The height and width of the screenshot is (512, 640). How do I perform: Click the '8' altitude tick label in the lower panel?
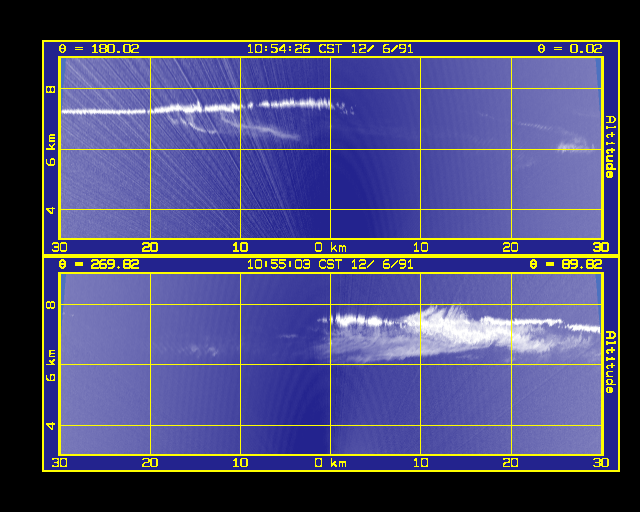pyautogui.click(x=51, y=305)
